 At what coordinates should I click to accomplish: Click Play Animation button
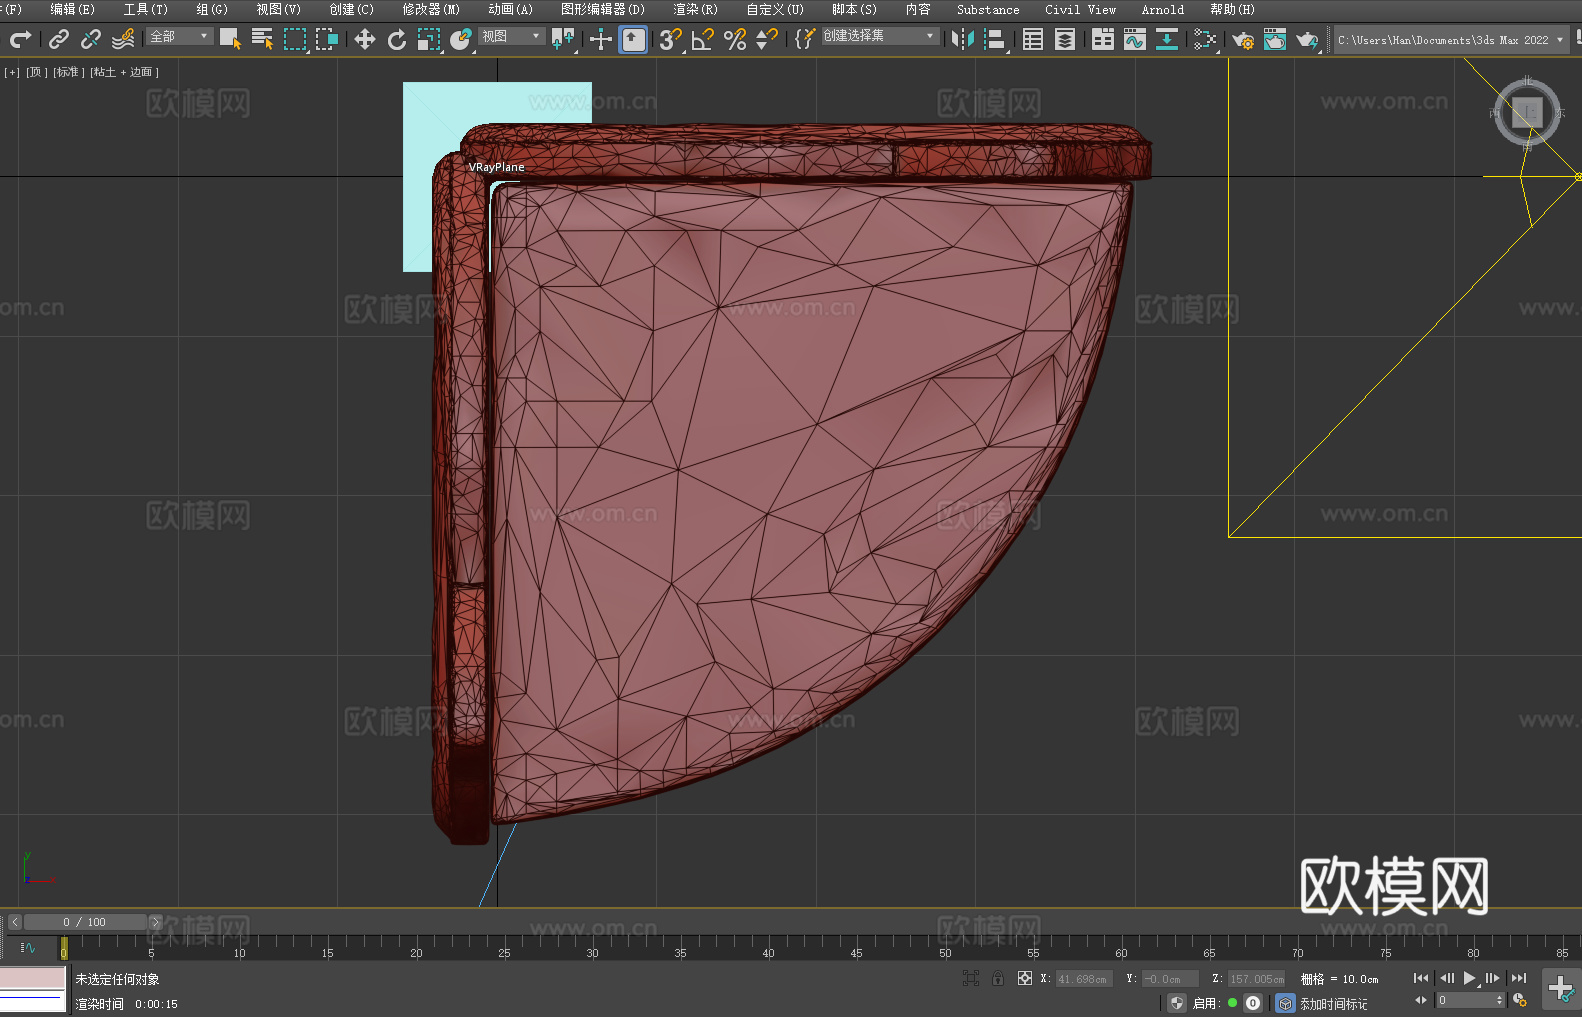pyautogui.click(x=1469, y=978)
